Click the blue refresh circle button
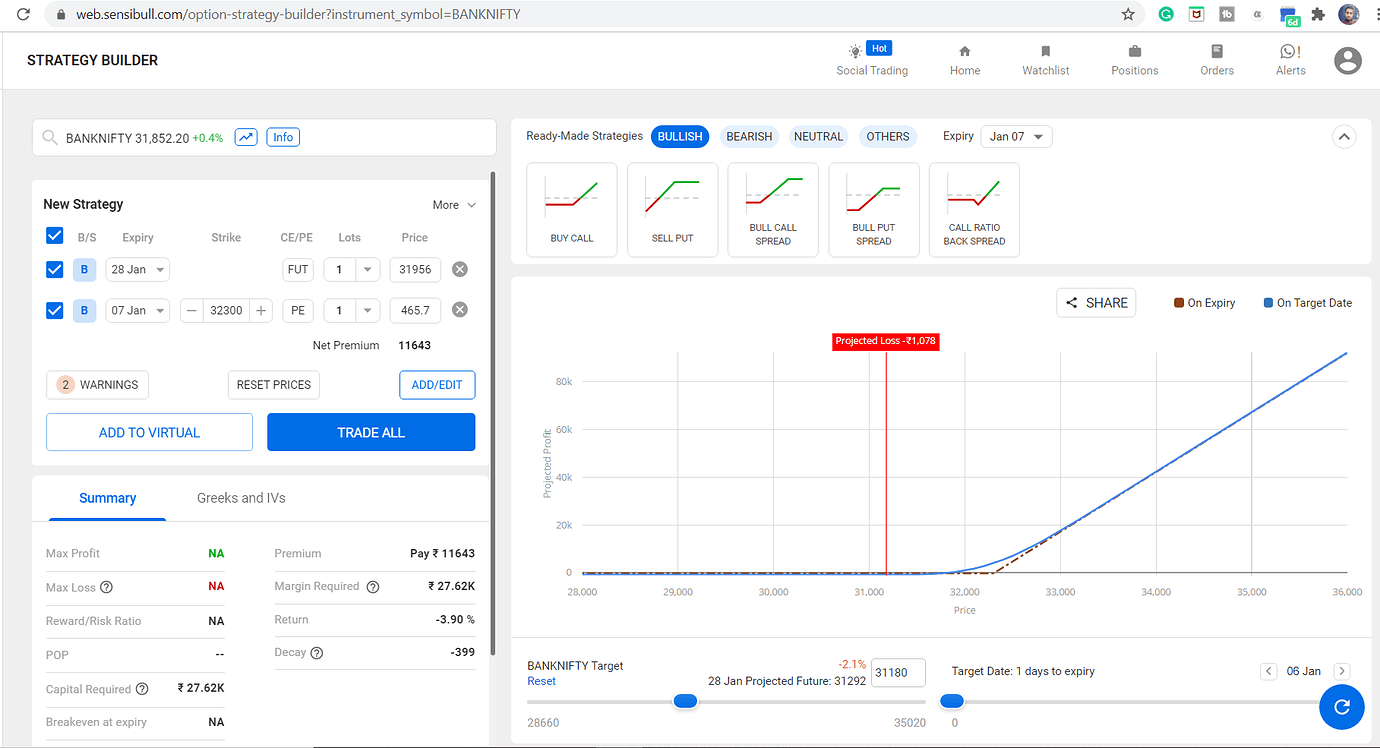Image resolution: width=1380 pixels, height=748 pixels. click(1342, 707)
